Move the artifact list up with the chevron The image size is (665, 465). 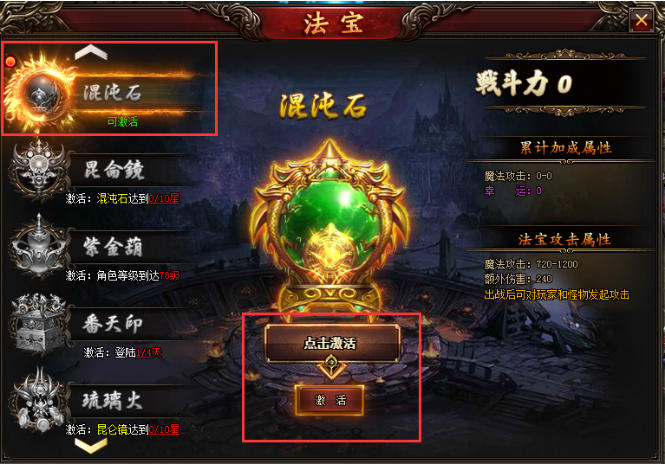[x=91, y=52]
